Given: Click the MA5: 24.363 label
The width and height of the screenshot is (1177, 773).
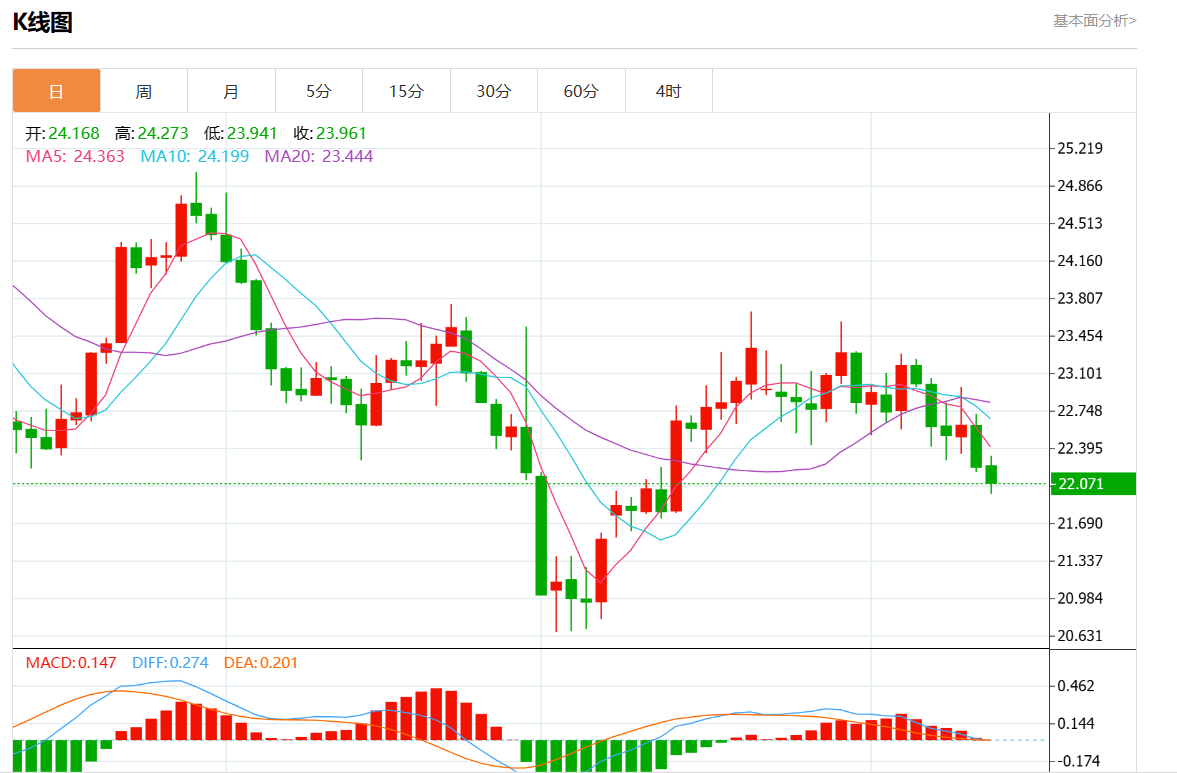Looking at the screenshot, I should (x=75, y=156).
